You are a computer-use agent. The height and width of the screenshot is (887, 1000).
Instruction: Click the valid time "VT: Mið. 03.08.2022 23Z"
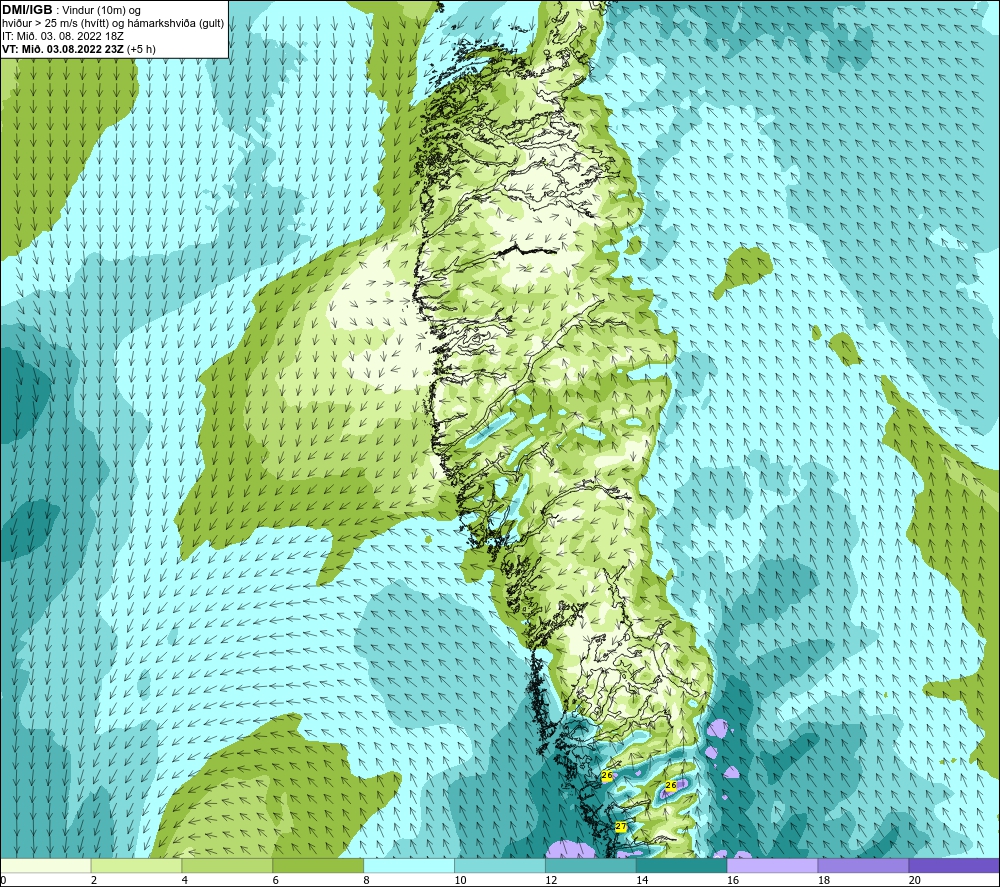[x=62, y=49]
